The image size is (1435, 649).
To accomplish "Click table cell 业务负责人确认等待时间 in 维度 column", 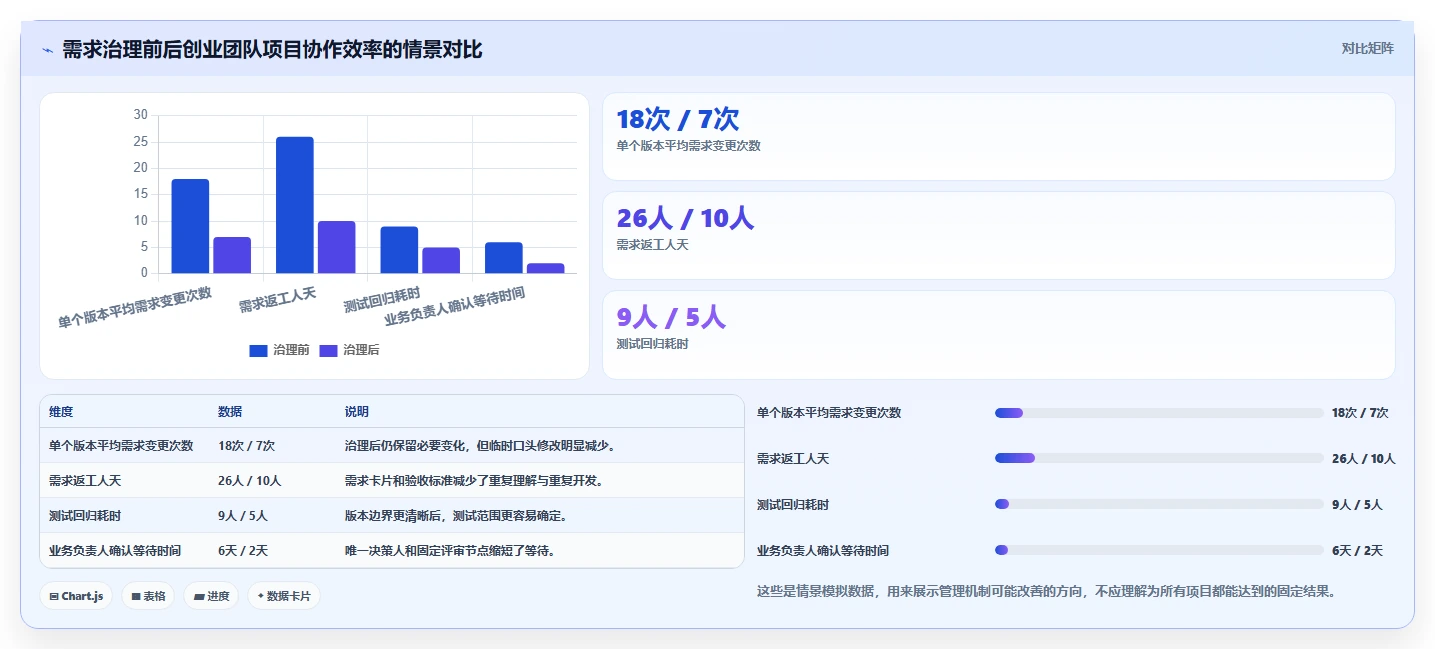I will click(x=115, y=551).
